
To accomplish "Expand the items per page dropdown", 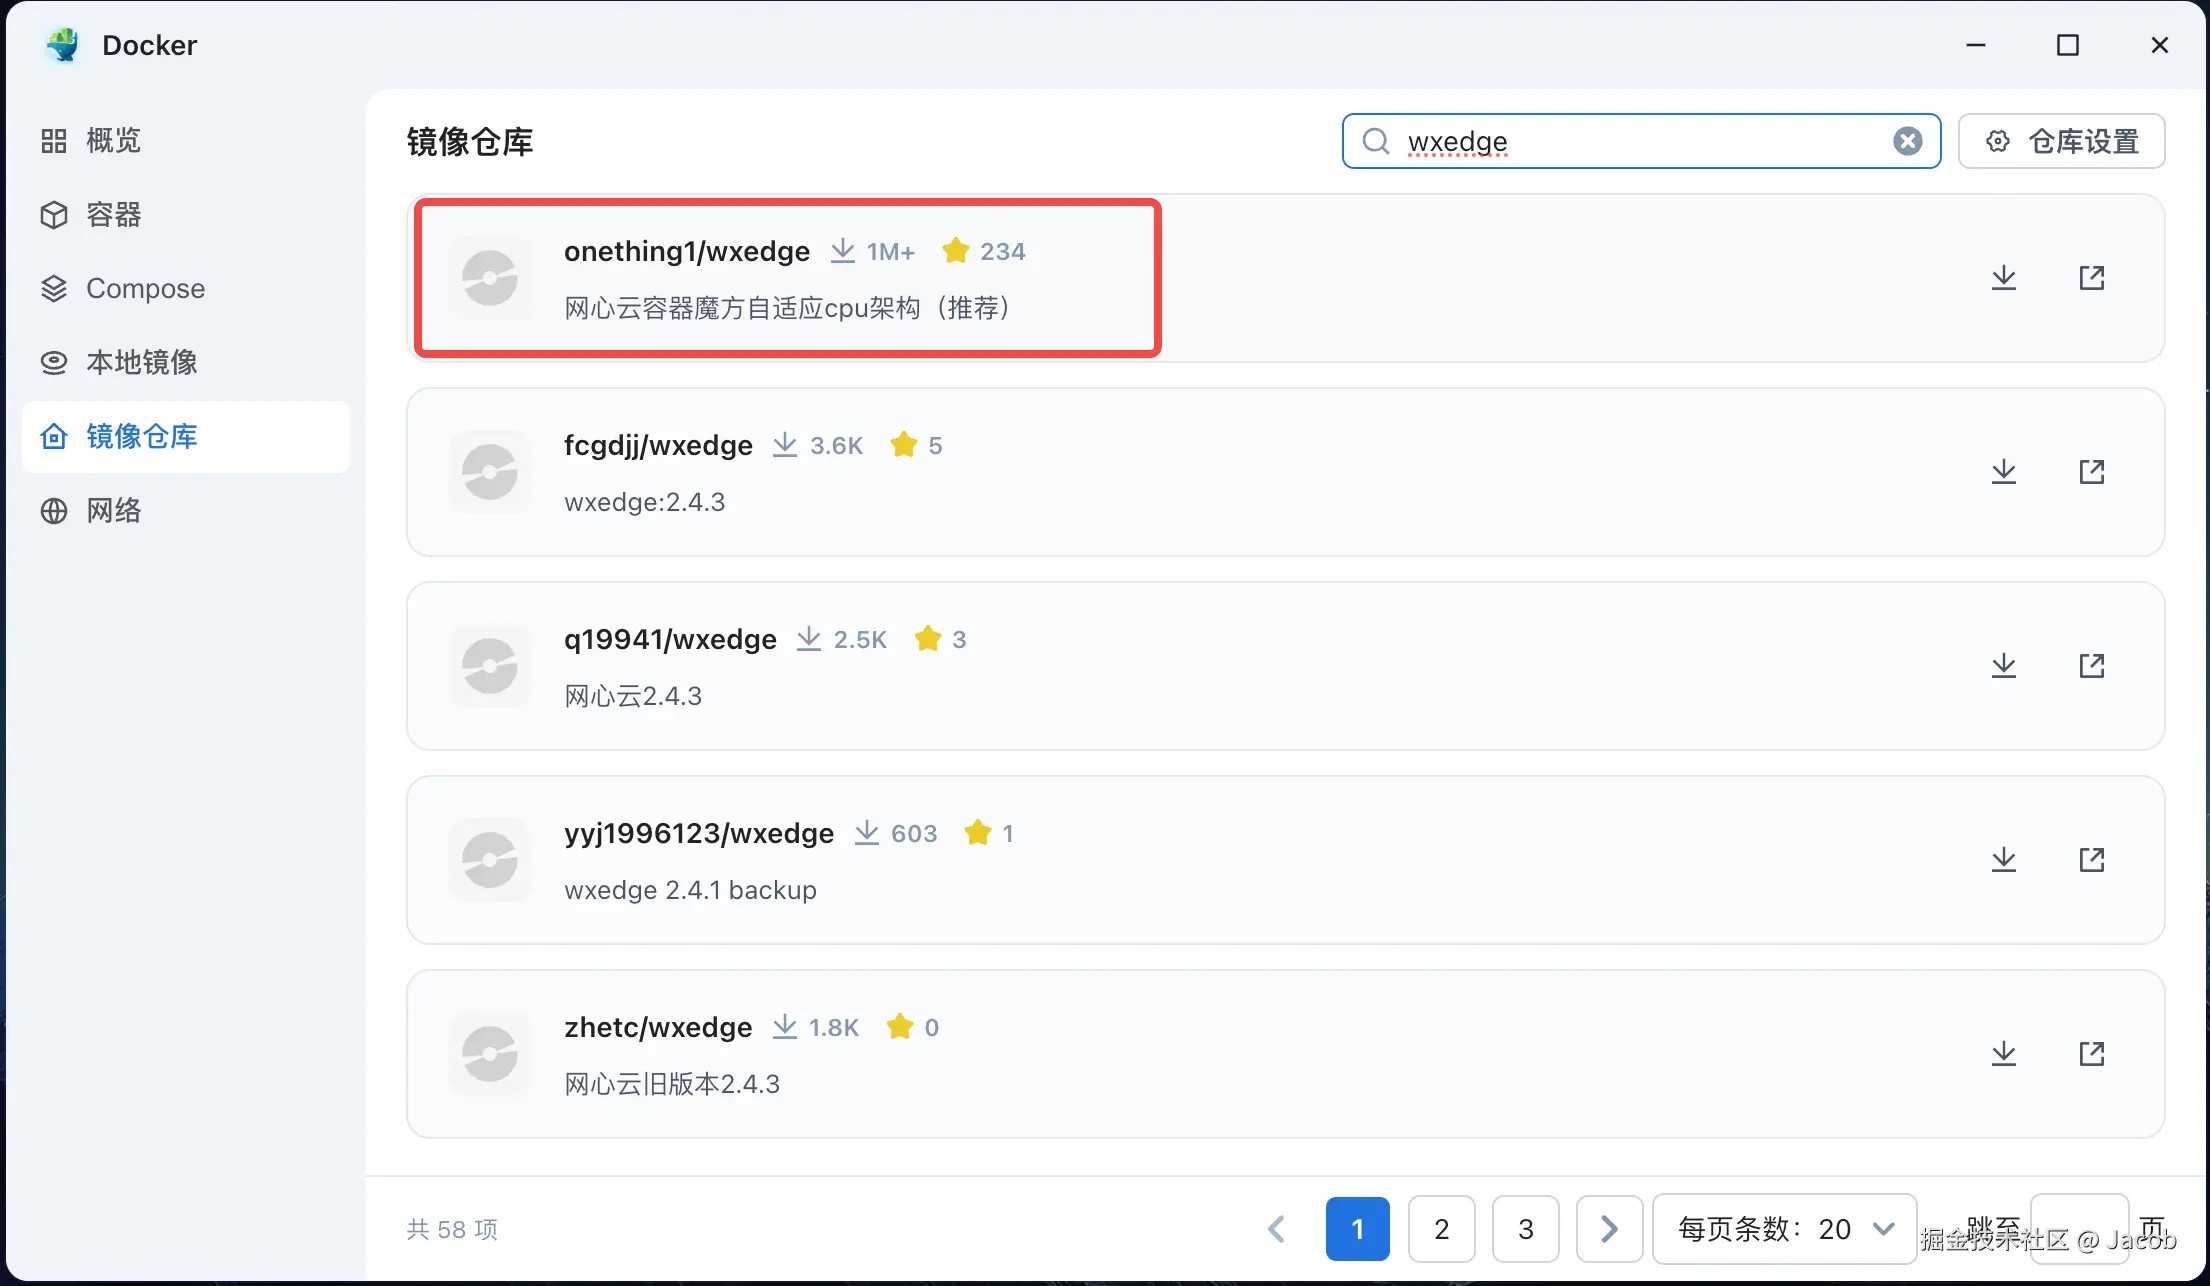I will coord(1784,1229).
